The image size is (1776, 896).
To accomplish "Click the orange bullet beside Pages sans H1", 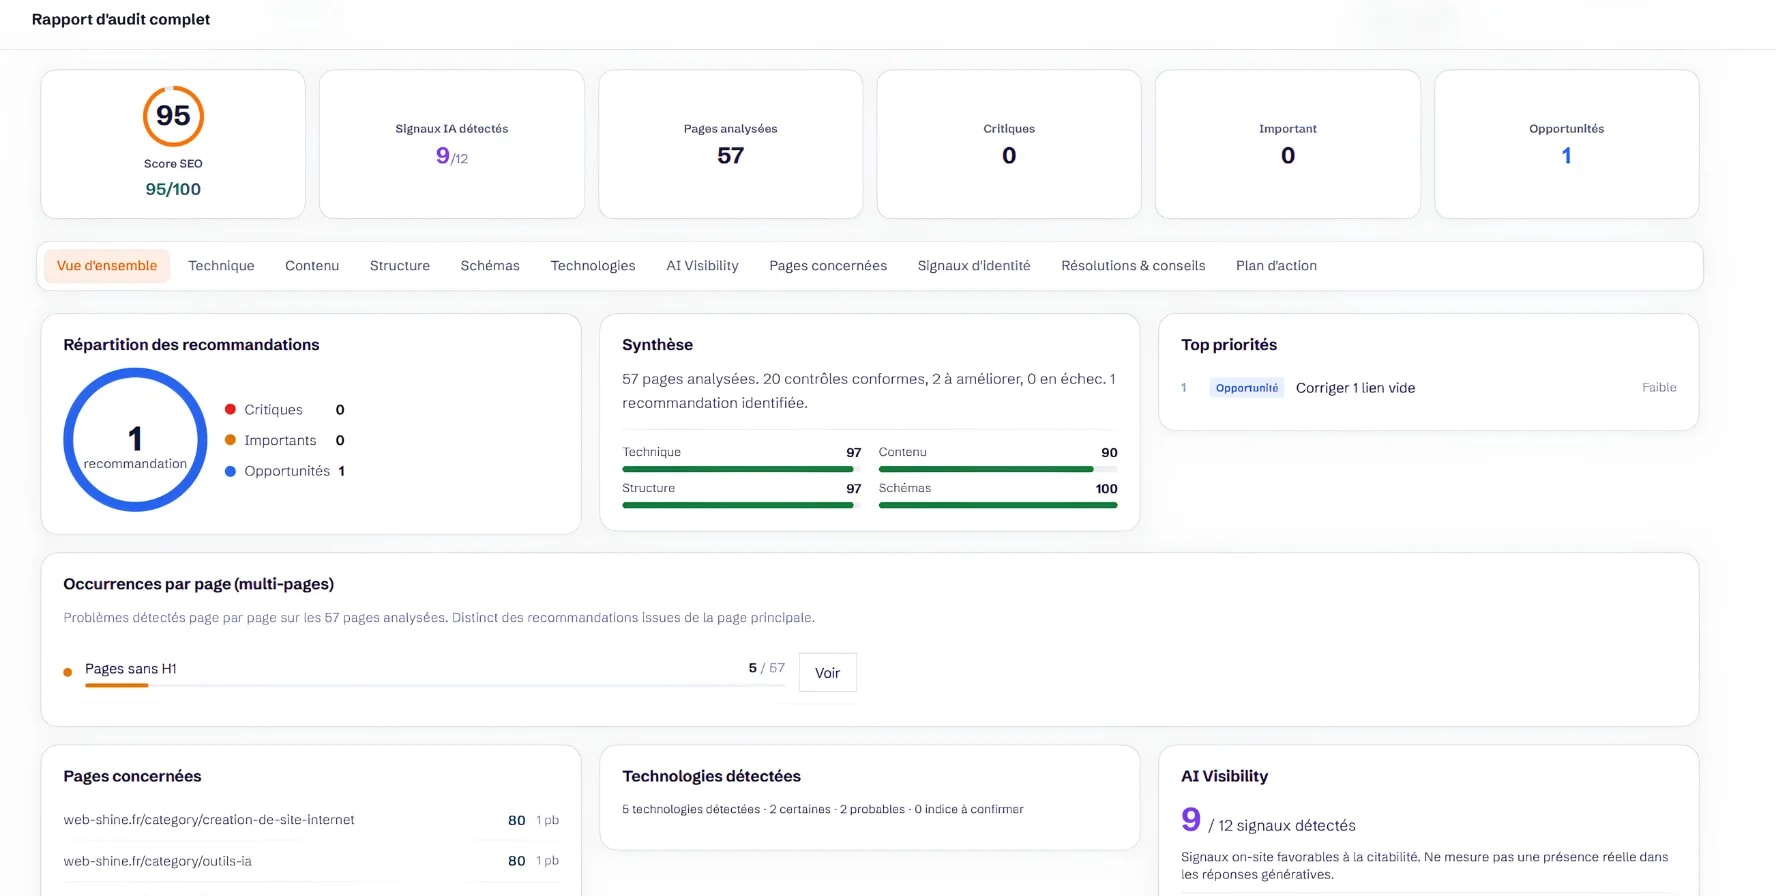I will [68, 672].
